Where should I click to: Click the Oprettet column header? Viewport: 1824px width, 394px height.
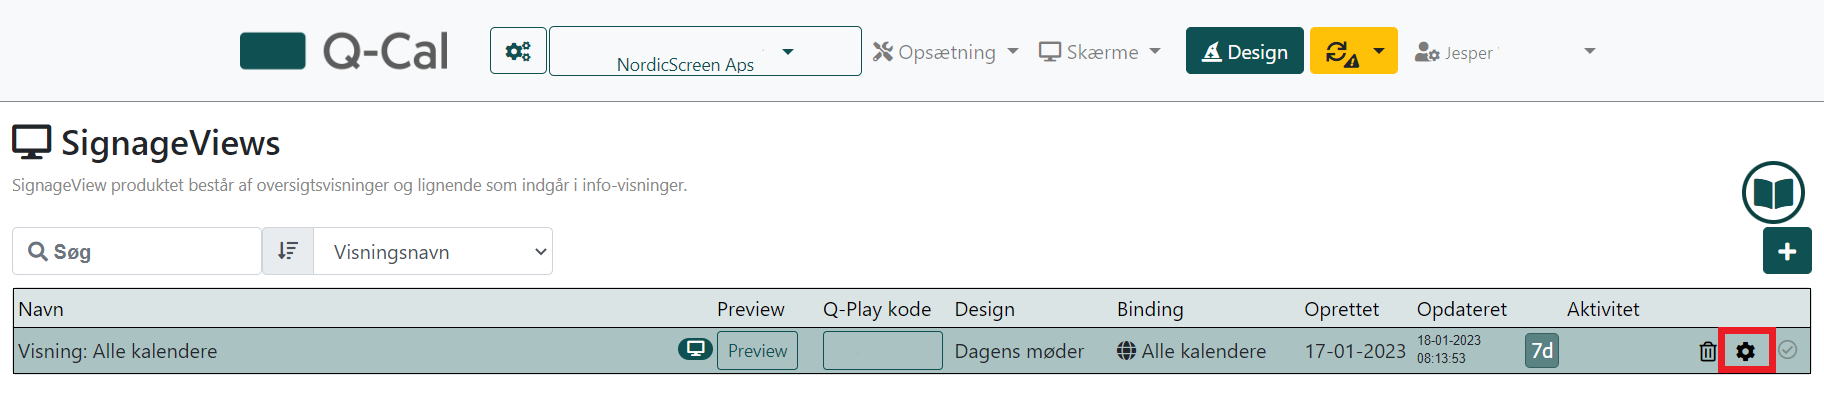[x=1341, y=309]
